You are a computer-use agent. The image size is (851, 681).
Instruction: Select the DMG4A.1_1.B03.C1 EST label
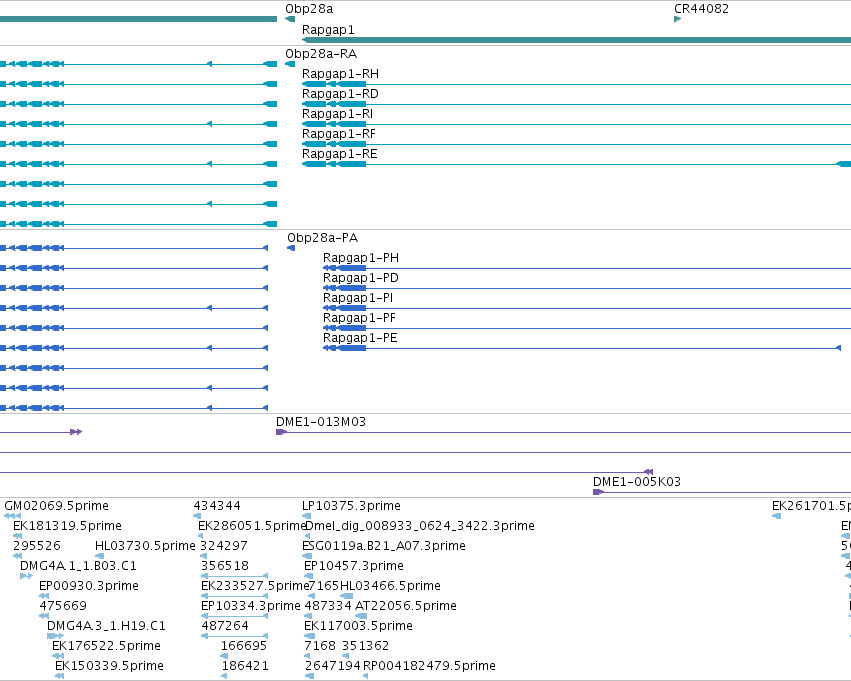coord(78,566)
